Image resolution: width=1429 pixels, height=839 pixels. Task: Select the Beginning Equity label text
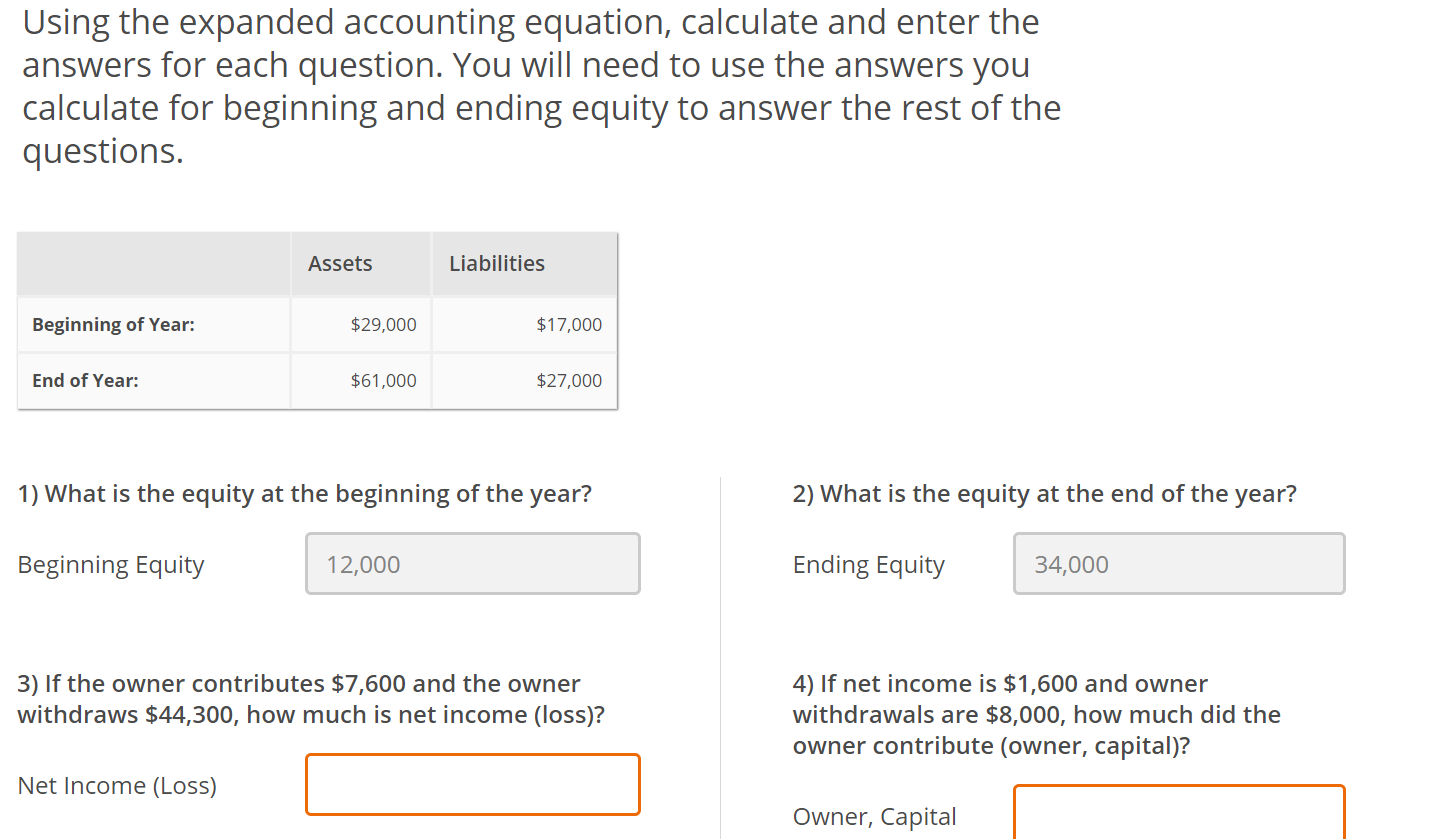110,565
